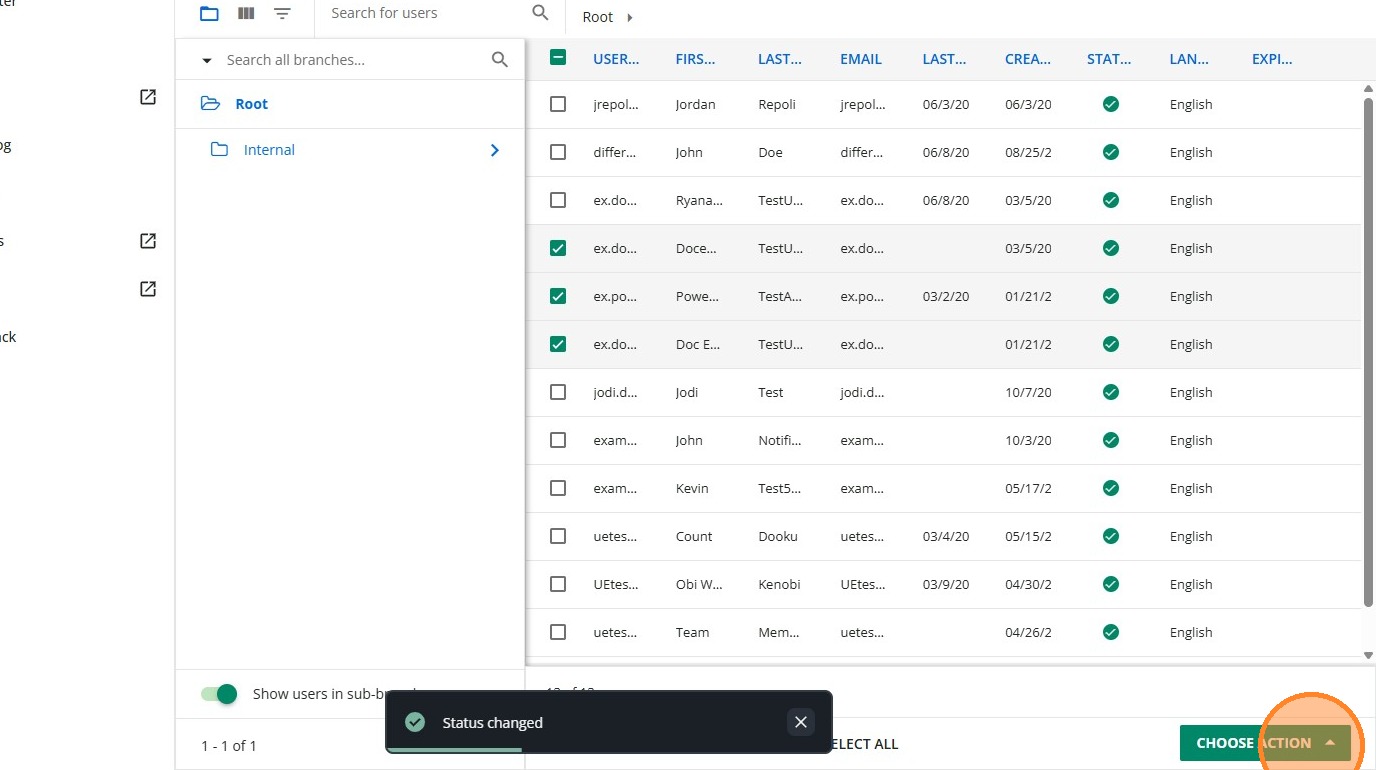Click the differ... email cell for John Doe

pos(862,152)
